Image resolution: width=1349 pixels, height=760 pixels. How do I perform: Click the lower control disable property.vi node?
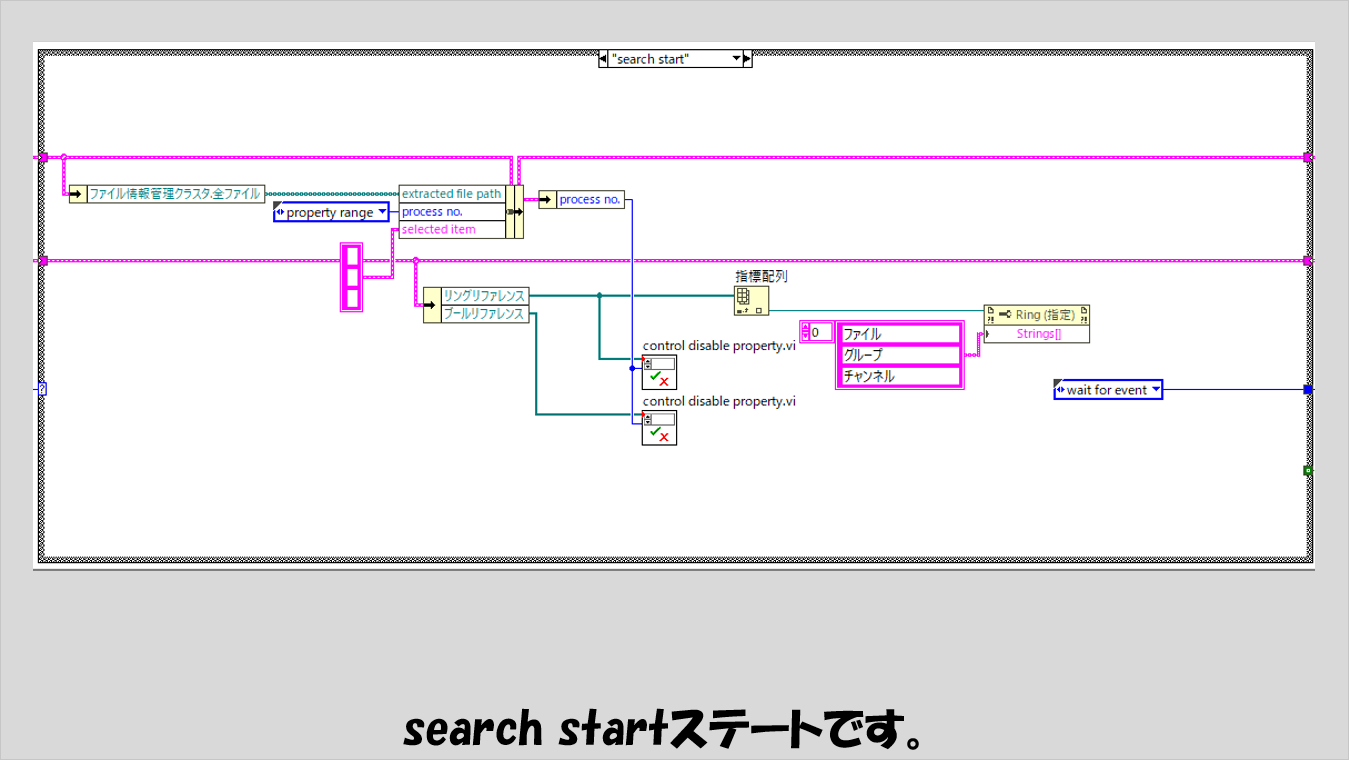point(659,427)
